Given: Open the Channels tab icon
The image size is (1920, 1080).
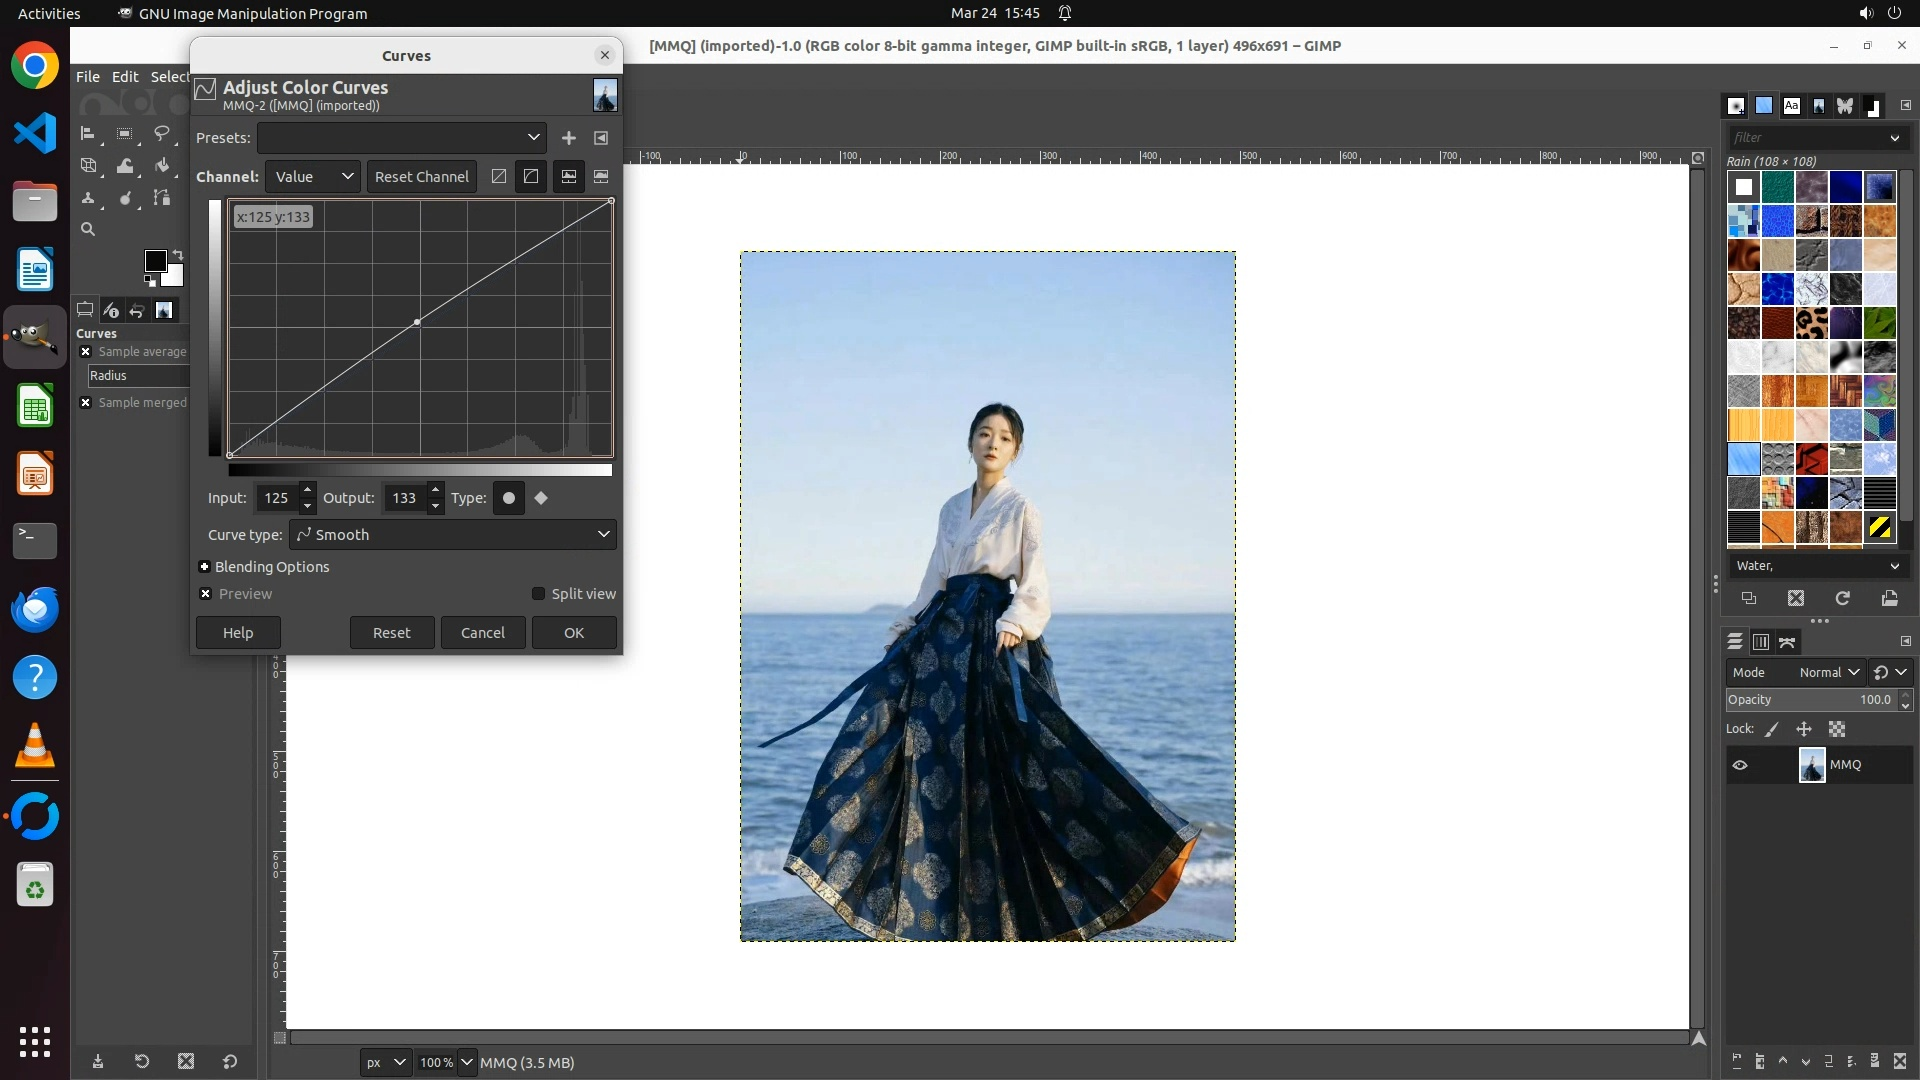Looking at the screenshot, I should [x=1761, y=642].
